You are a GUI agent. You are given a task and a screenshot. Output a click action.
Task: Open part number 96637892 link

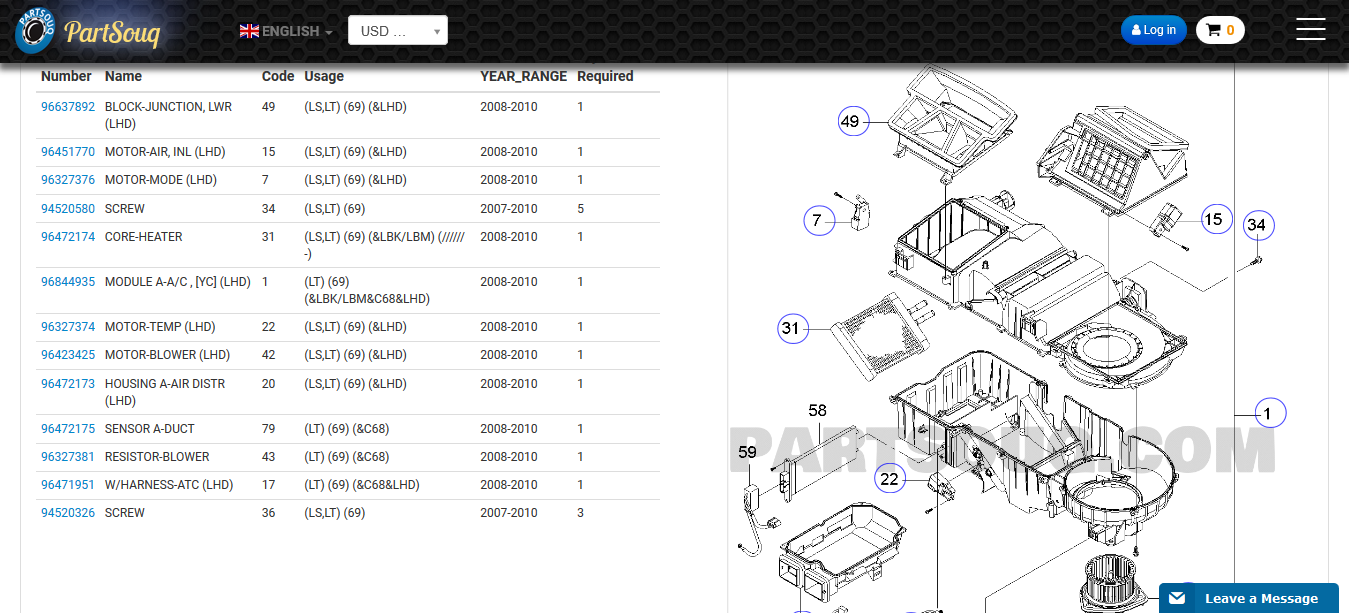tap(68, 107)
